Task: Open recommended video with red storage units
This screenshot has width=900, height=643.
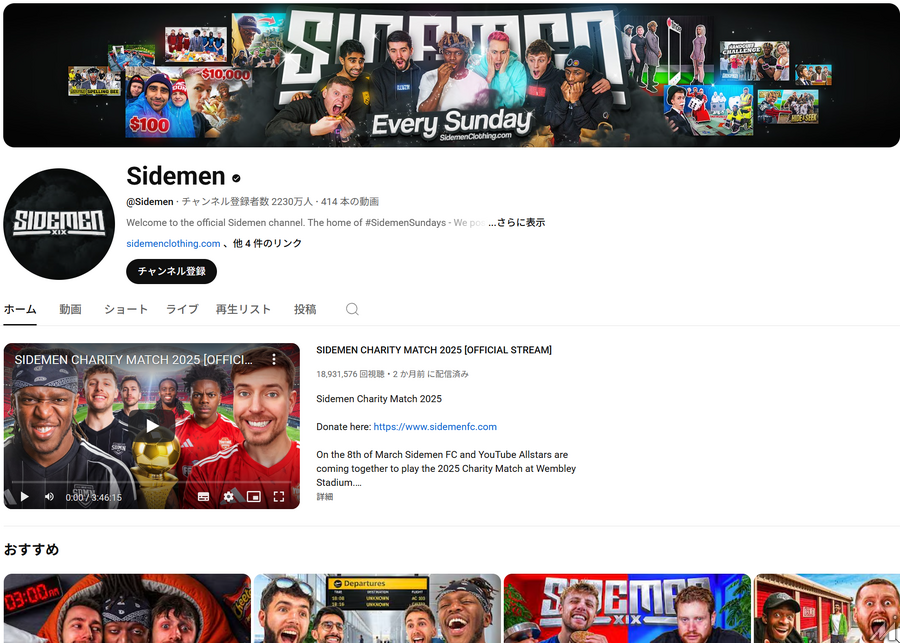Action: [827, 609]
